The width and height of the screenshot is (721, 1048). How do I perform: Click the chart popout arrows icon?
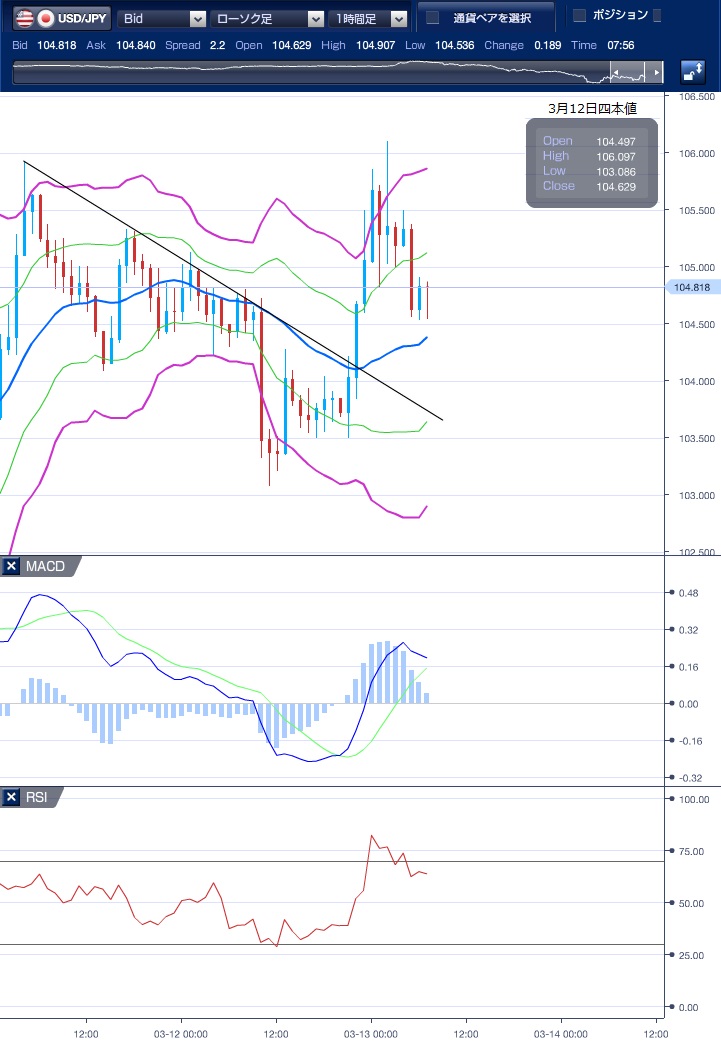[693, 72]
